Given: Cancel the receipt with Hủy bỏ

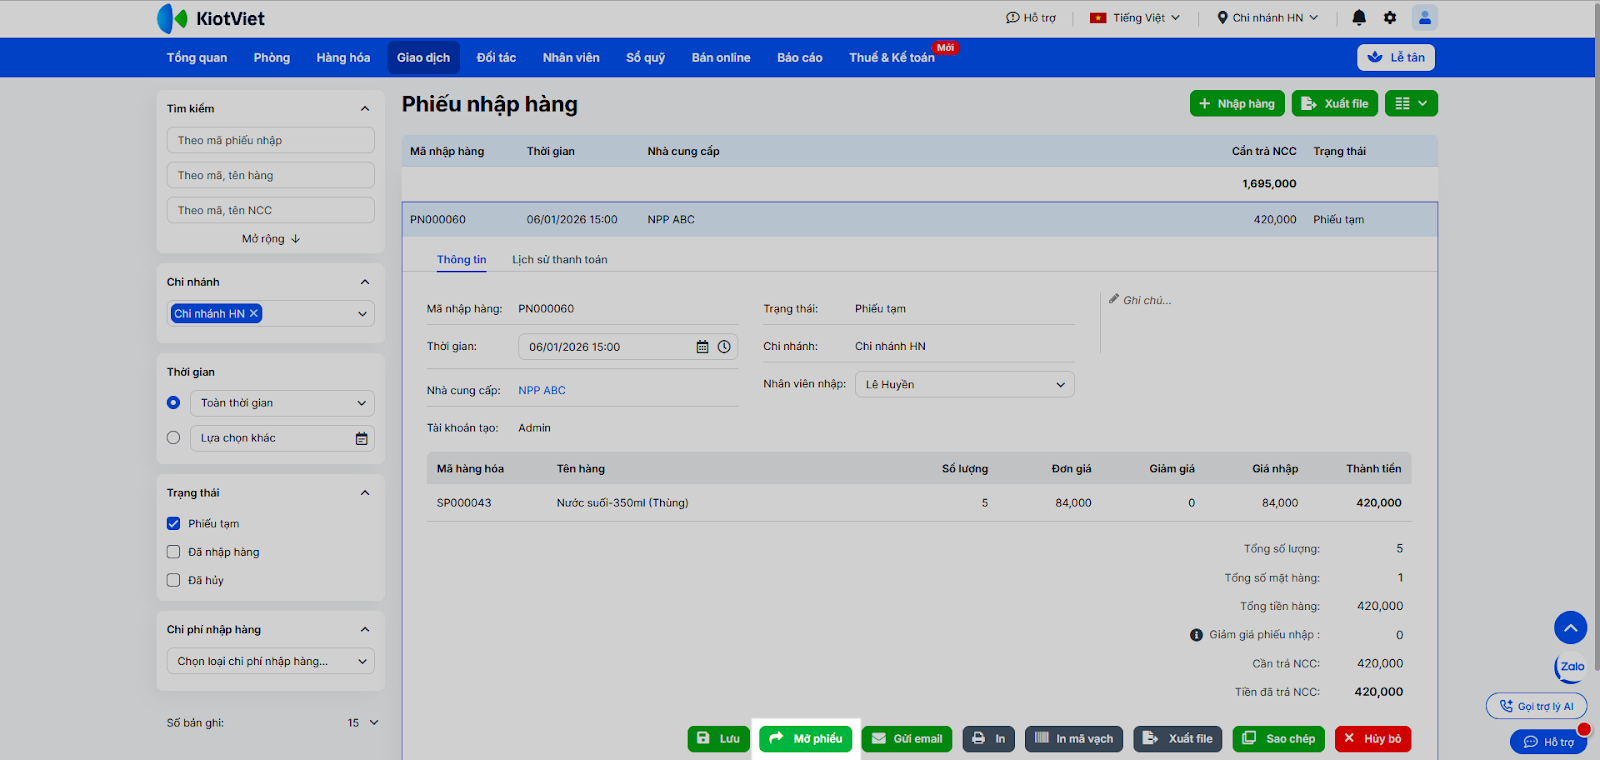Looking at the screenshot, I should point(1373,739).
